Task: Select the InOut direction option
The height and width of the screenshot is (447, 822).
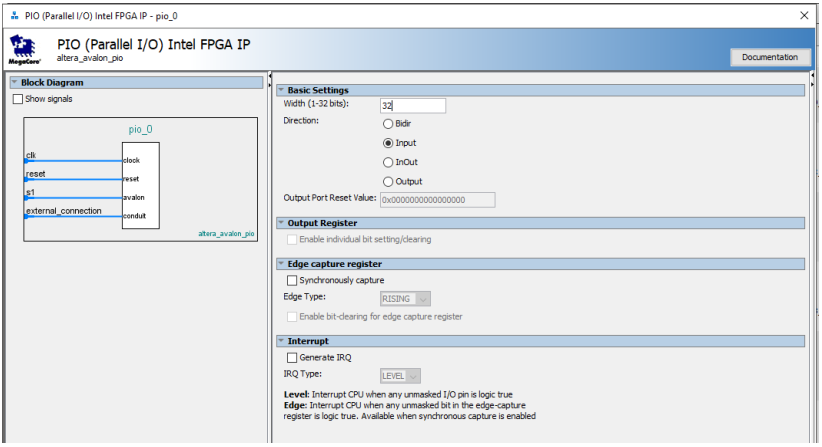Action: click(x=388, y=162)
